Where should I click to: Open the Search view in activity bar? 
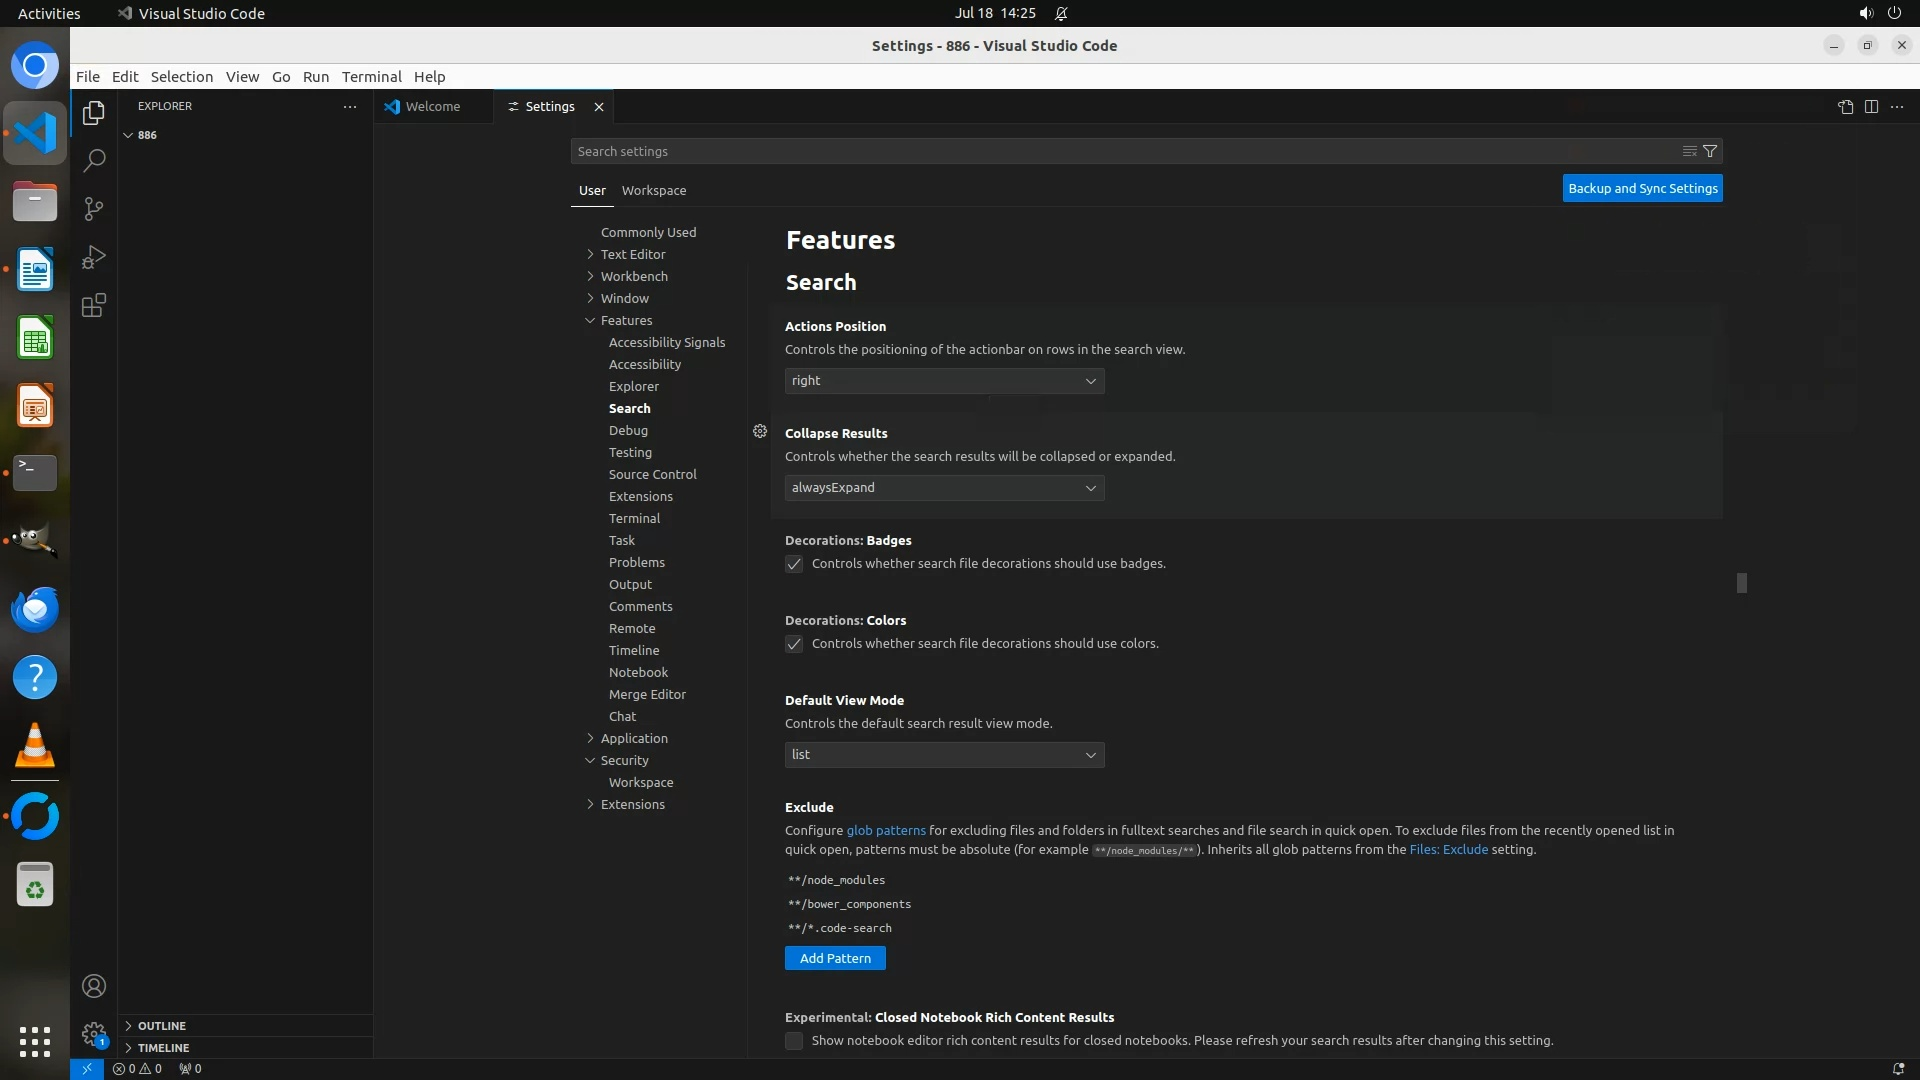pyautogui.click(x=94, y=160)
